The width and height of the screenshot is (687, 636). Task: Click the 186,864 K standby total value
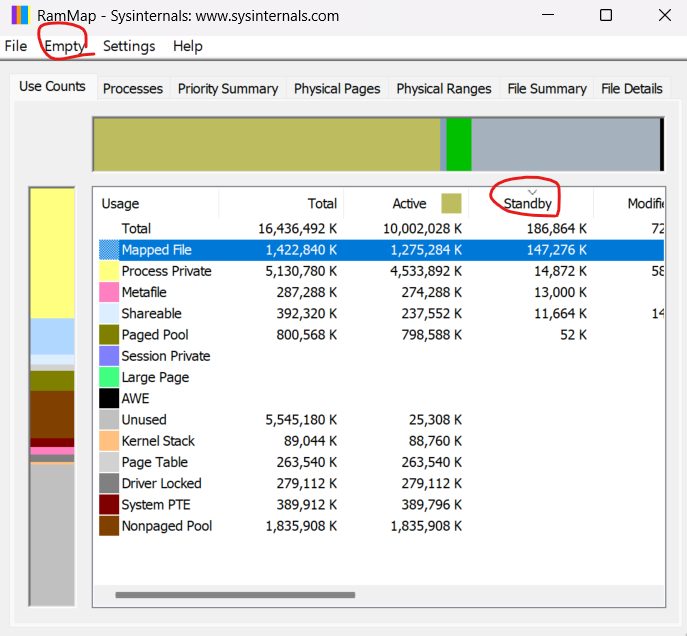(556, 229)
